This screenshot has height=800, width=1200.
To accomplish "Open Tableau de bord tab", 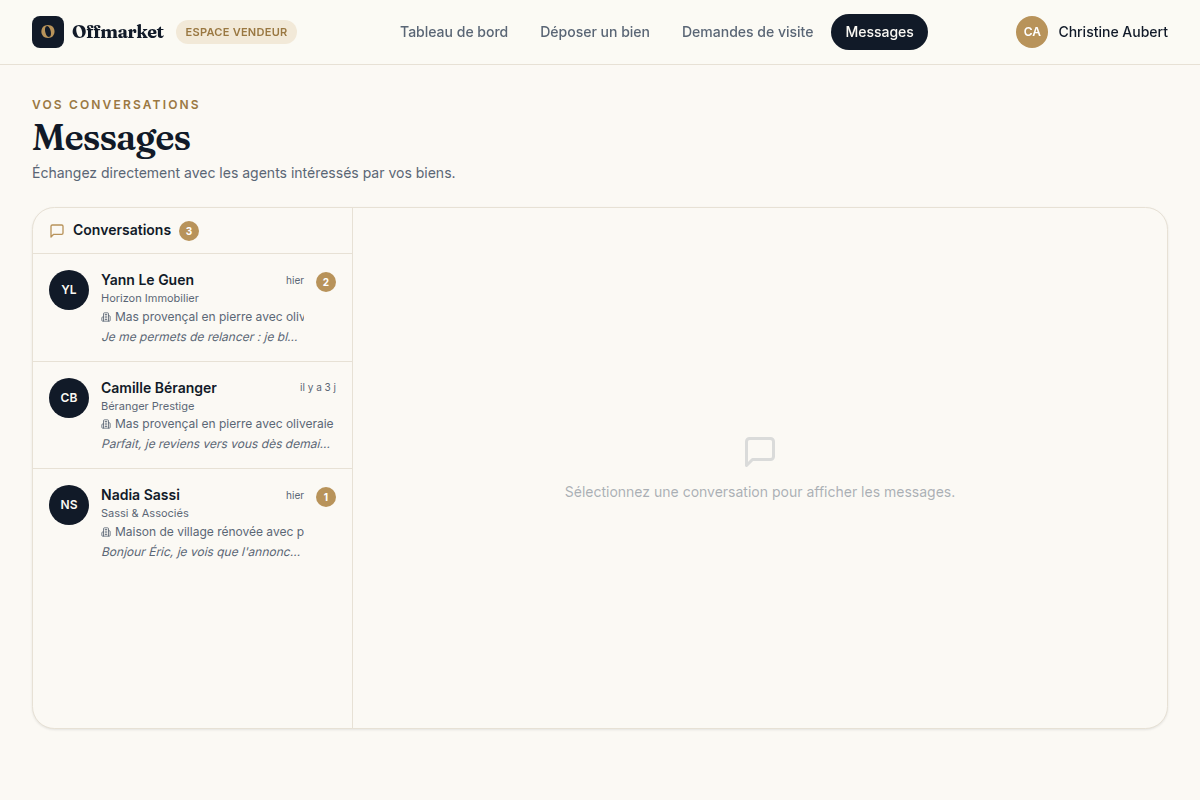I will click(x=454, y=32).
